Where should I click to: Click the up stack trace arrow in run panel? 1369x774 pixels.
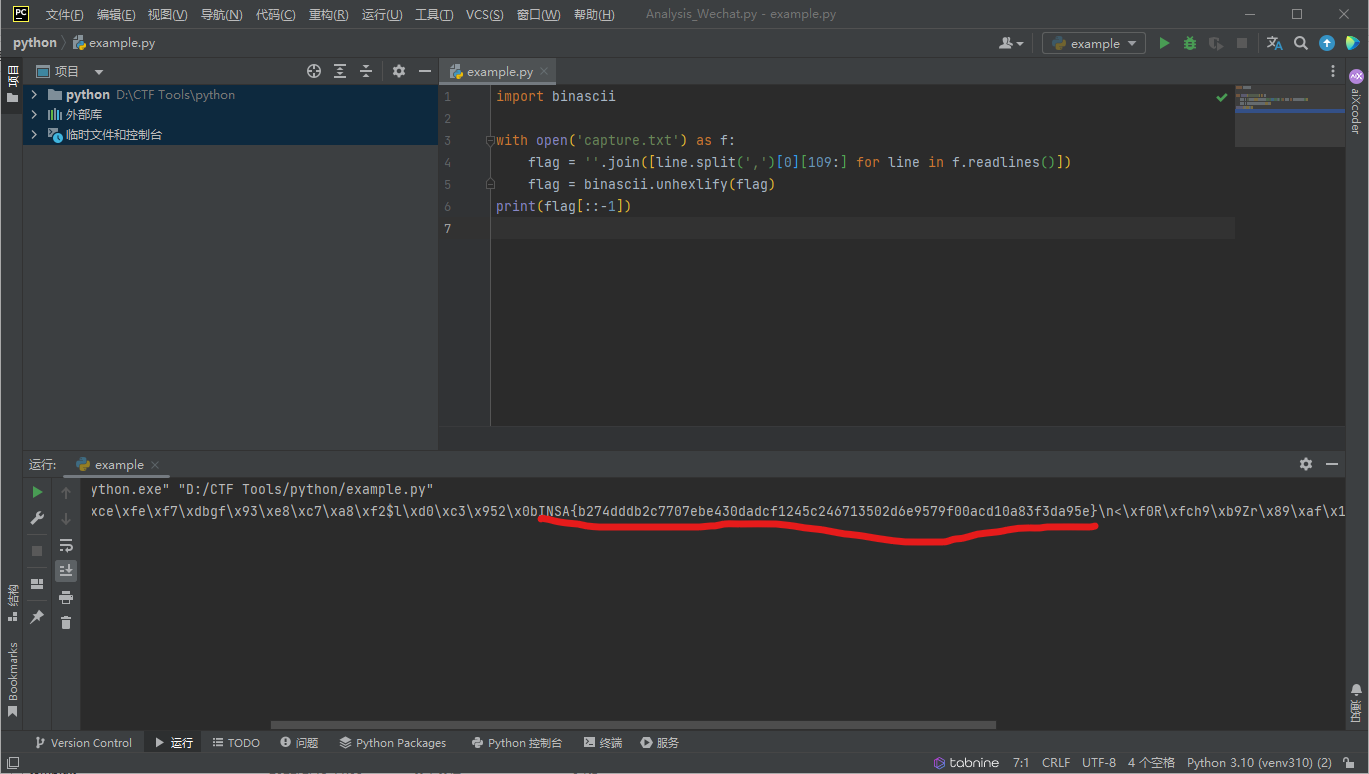(x=66, y=492)
